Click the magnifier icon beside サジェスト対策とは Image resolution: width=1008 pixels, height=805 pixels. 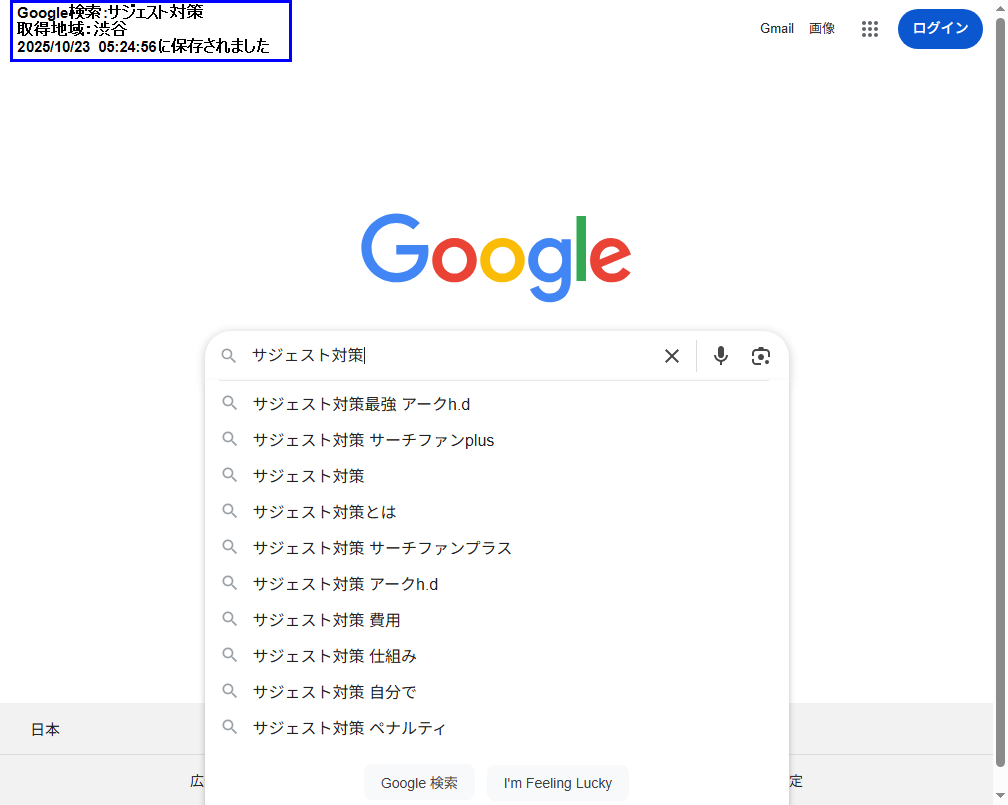[x=230, y=511]
